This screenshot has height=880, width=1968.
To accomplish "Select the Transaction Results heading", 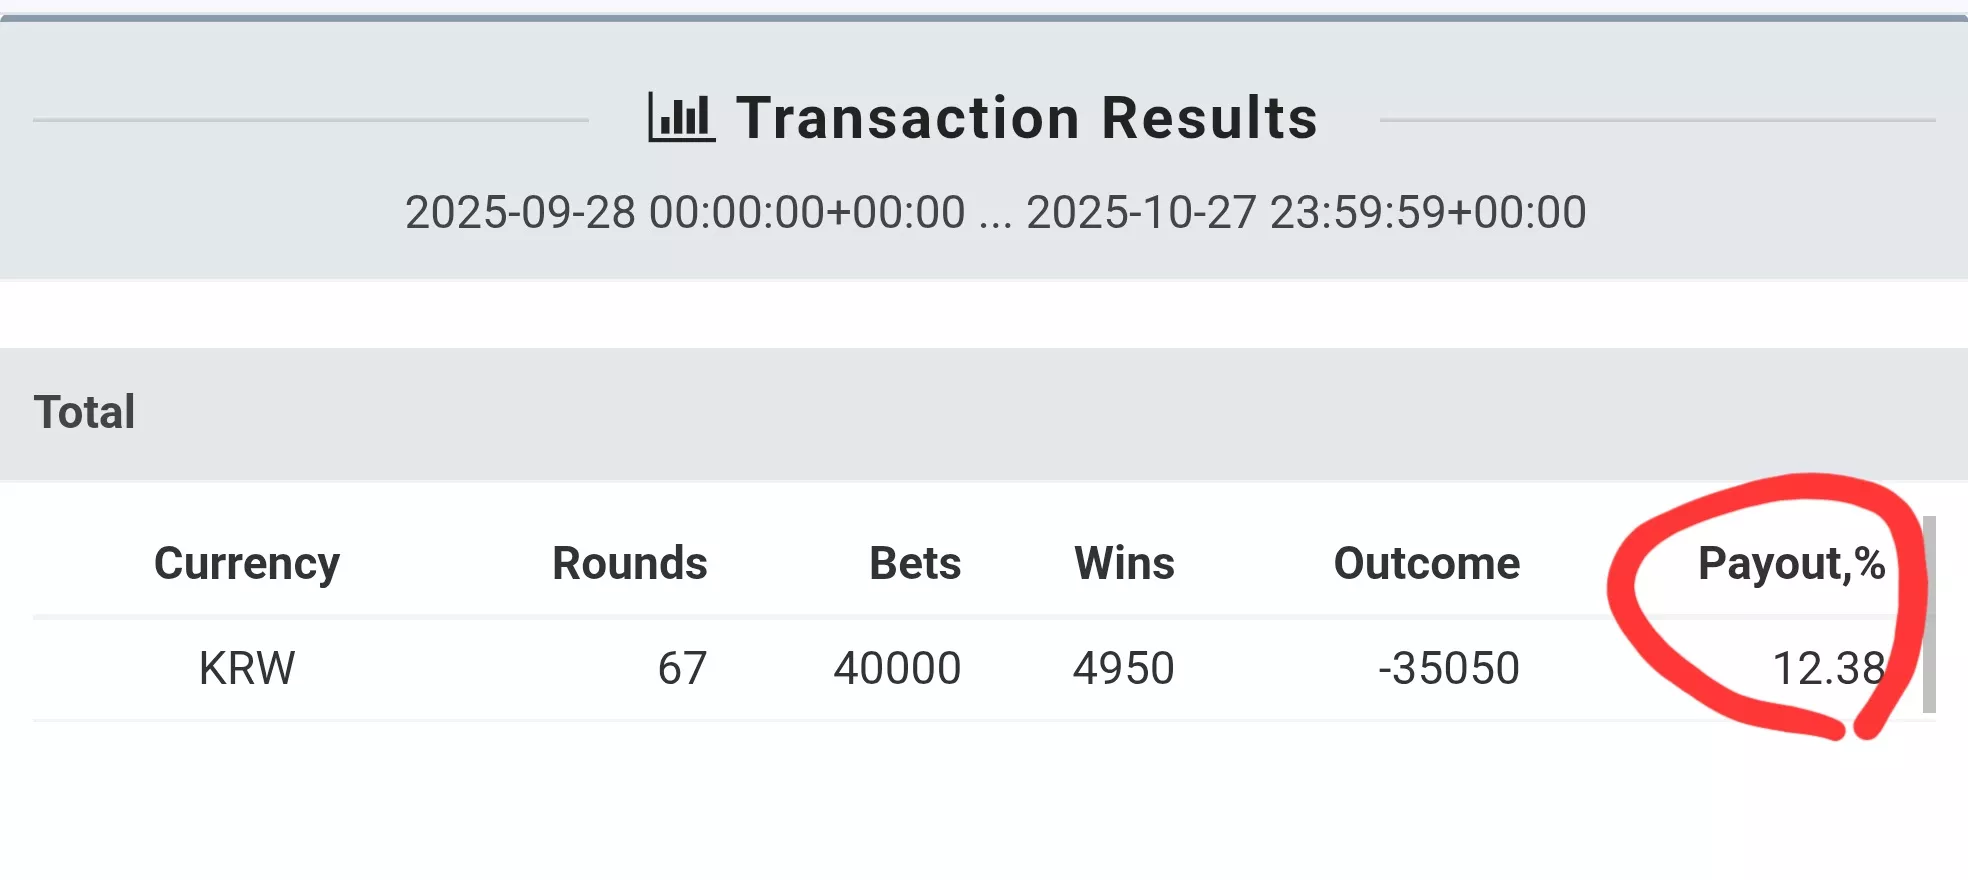I will point(1027,118).
